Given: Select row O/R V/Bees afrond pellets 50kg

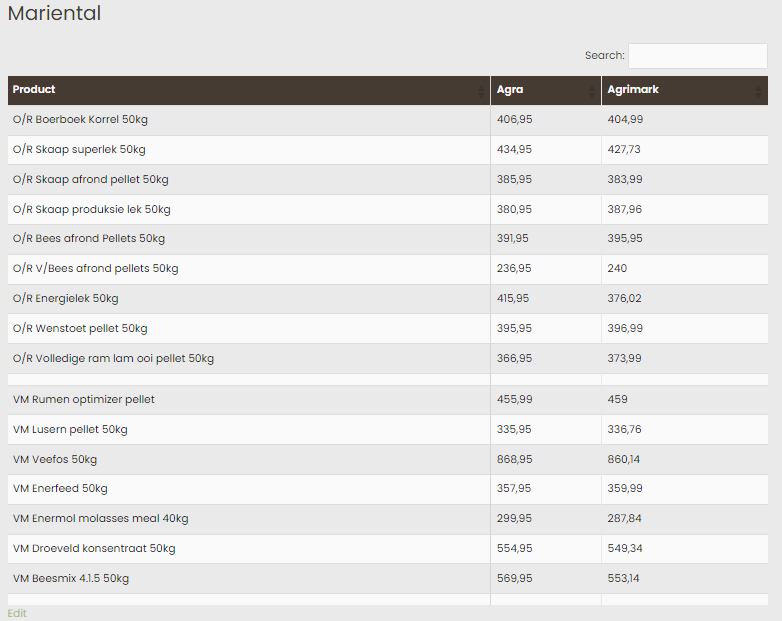Looking at the screenshot, I should click(388, 269).
